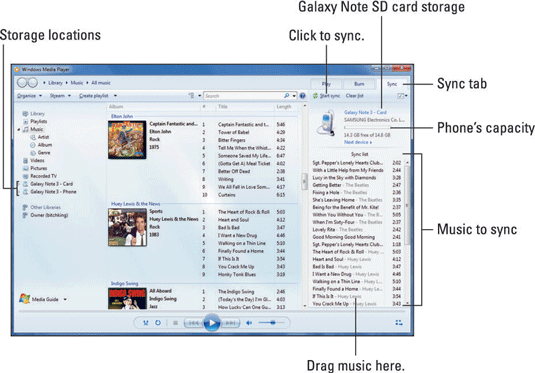Open the View options dropdown arrow
Image resolution: width=535 pixels, height=373 pixels.
click(x=200, y=96)
